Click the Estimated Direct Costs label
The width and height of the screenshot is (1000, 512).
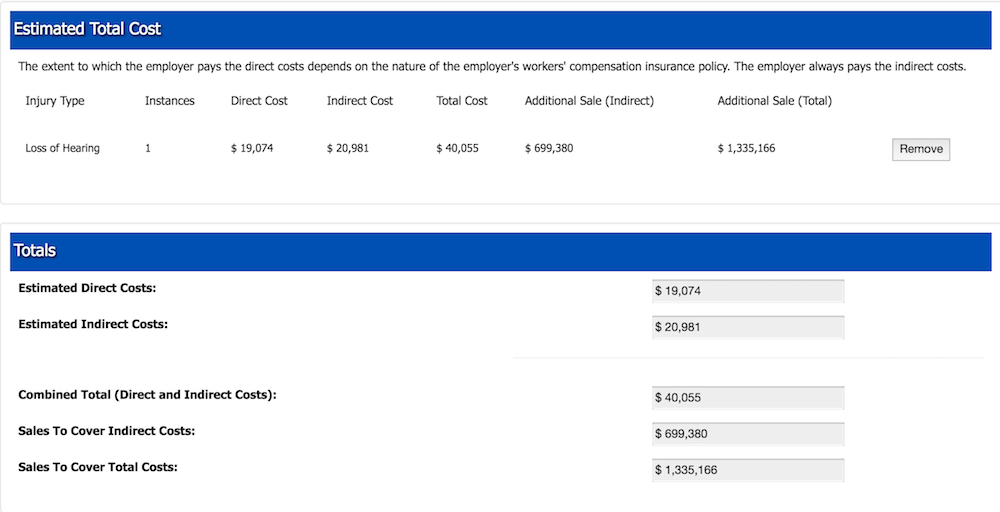[x=89, y=288]
